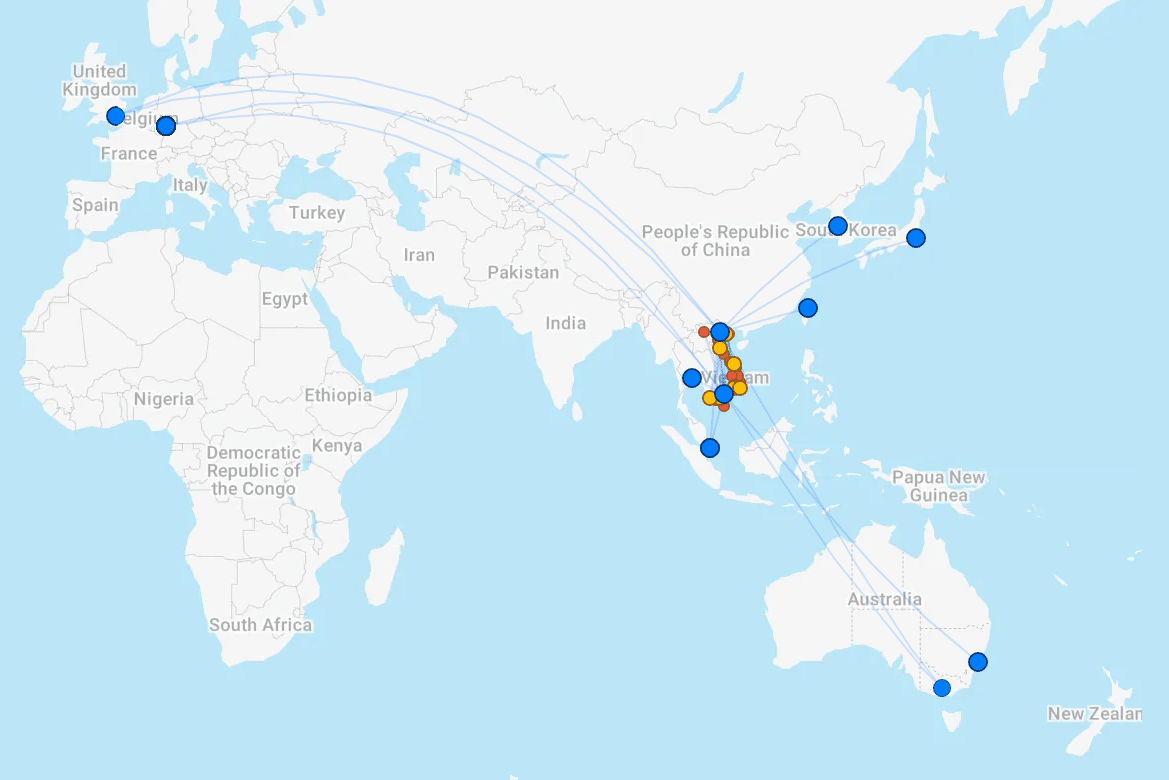Click the blue marker on the Malay Peninsula
The height and width of the screenshot is (780, 1169).
[710, 448]
